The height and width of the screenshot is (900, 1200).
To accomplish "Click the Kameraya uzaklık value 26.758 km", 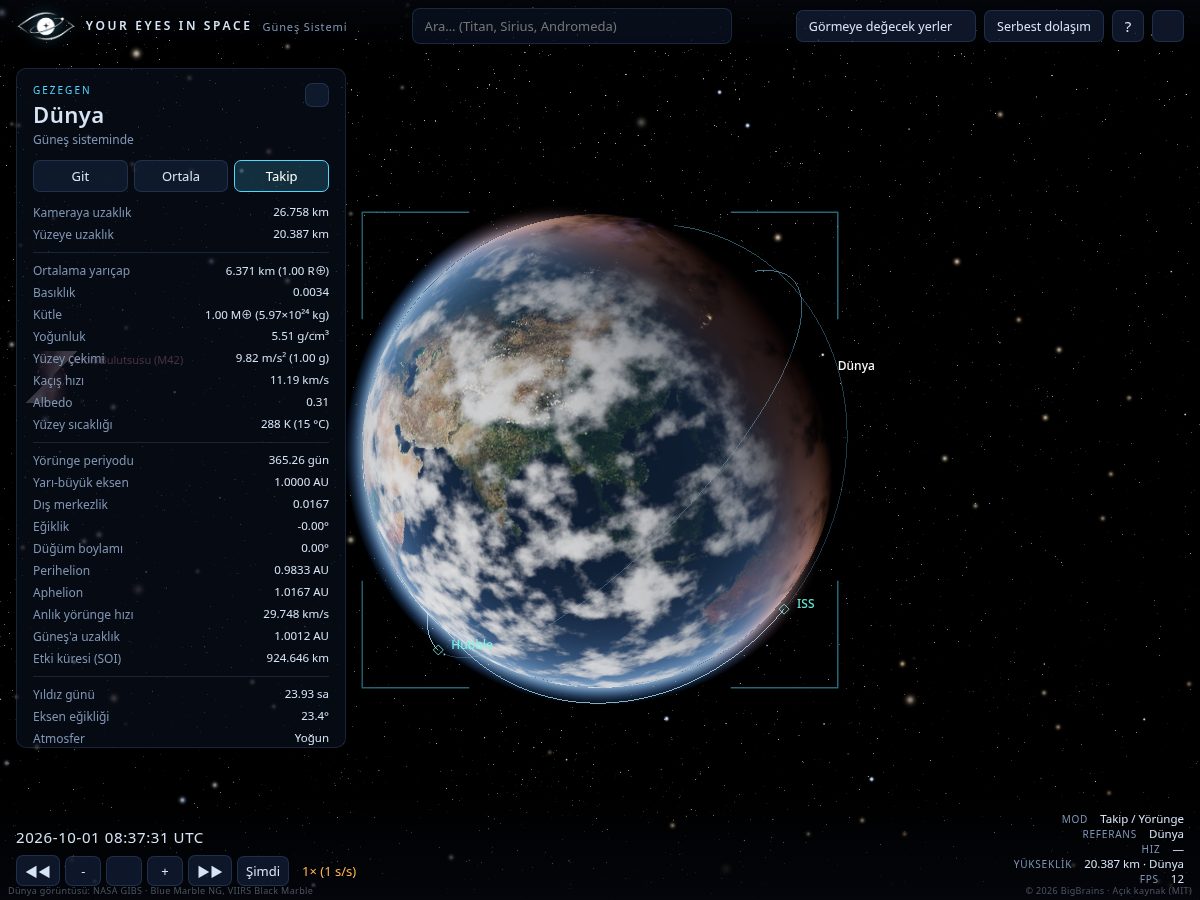I will click(301, 212).
